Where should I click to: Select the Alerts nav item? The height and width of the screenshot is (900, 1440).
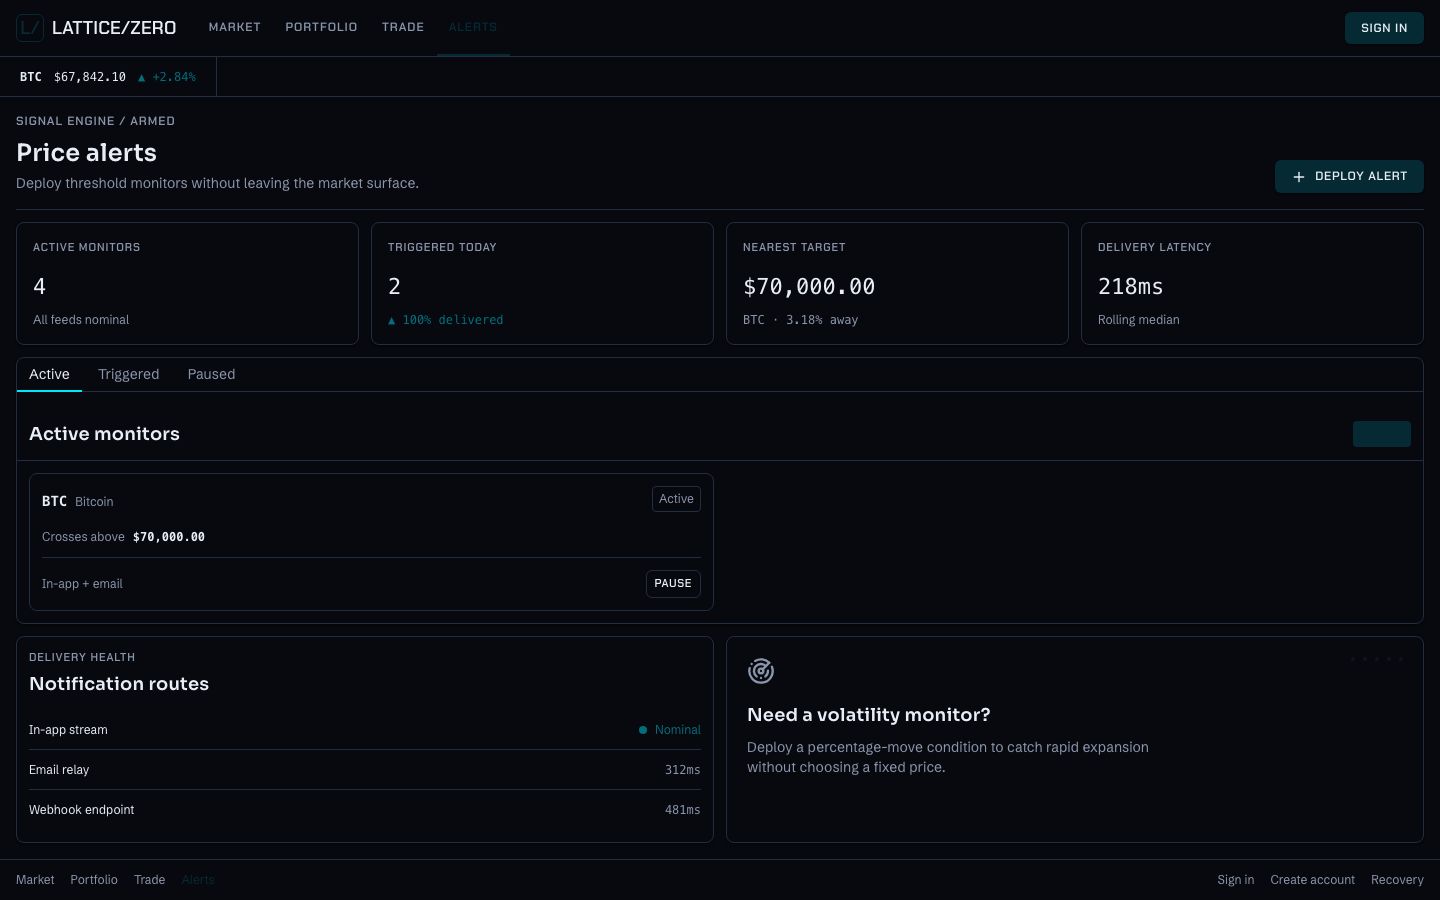coord(473,27)
